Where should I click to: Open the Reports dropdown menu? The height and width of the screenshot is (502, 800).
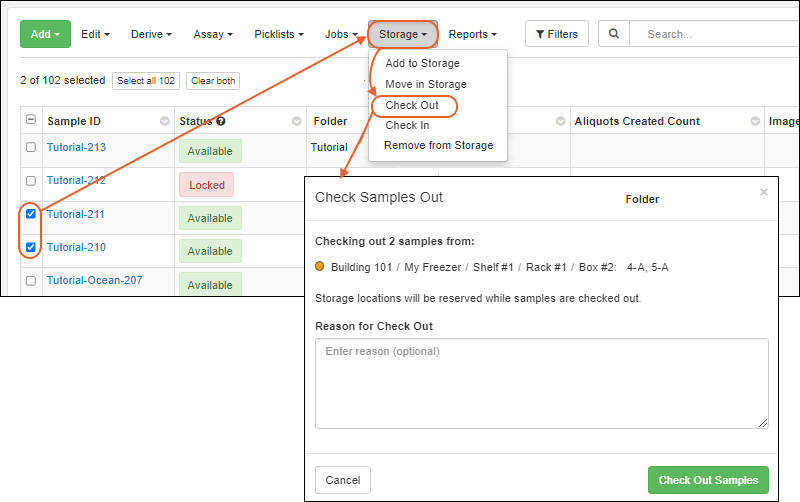(x=473, y=34)
